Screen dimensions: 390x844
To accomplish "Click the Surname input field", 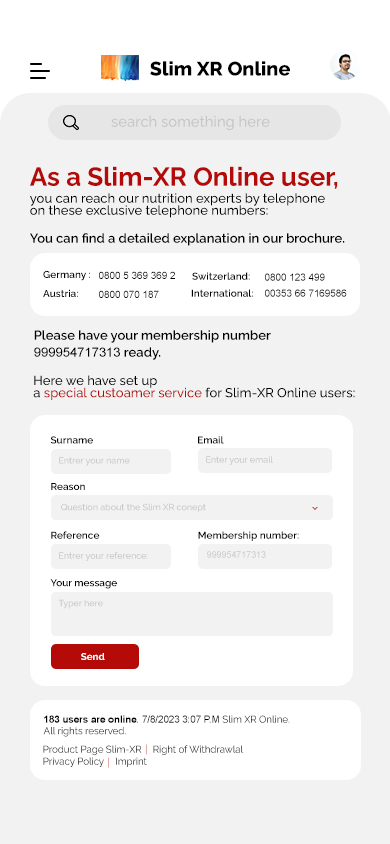I will [x=111, y=461].
